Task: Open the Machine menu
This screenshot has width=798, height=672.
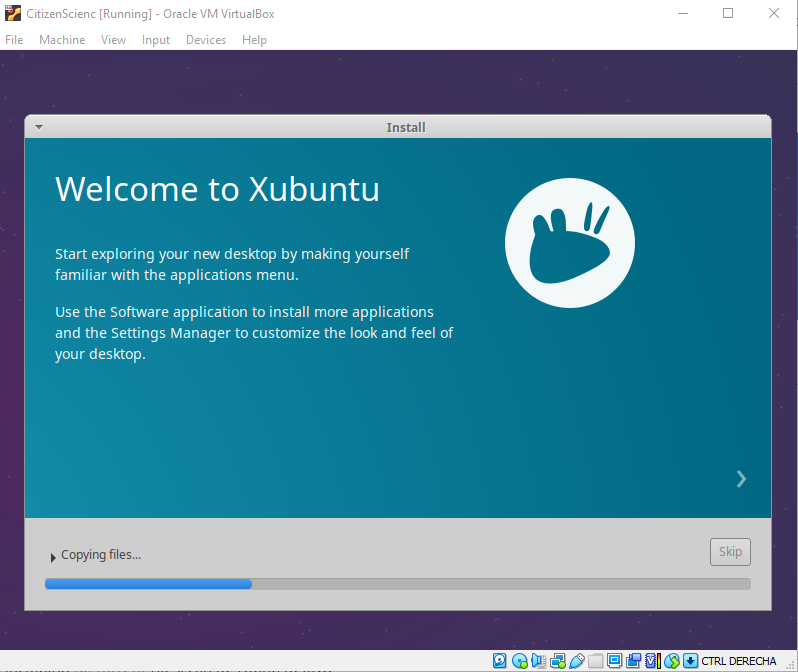Action: (x=62, y=40)
